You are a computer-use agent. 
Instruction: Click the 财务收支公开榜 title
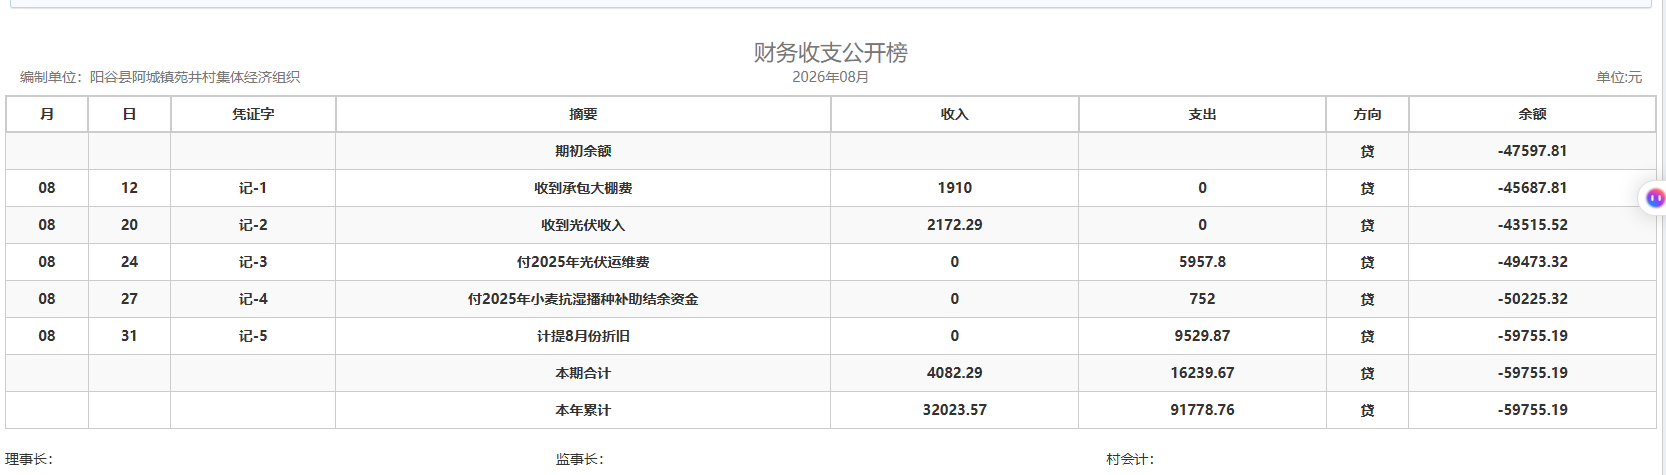click(x=831, y=52)
